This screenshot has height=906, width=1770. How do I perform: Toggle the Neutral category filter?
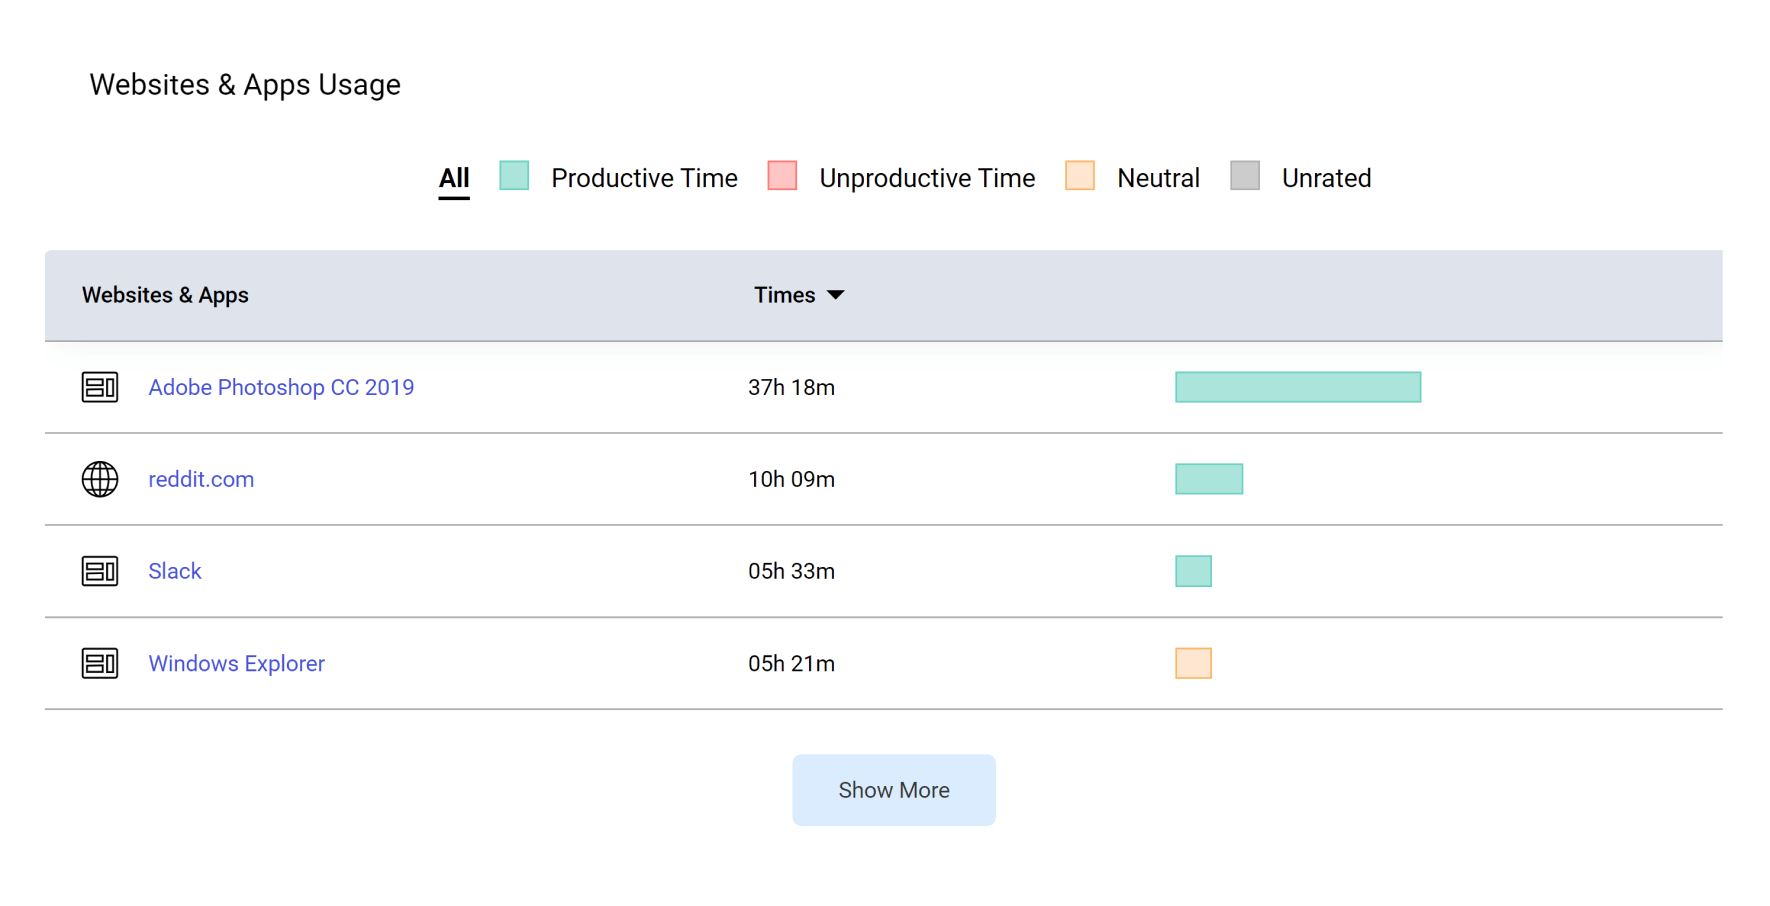point(1158,177)
